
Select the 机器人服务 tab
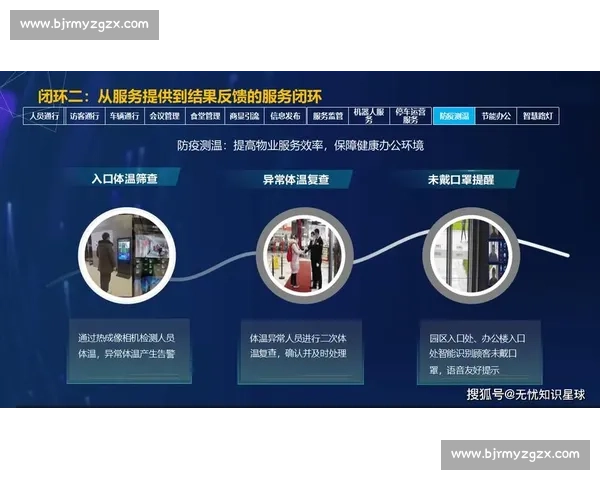(369, 116)
